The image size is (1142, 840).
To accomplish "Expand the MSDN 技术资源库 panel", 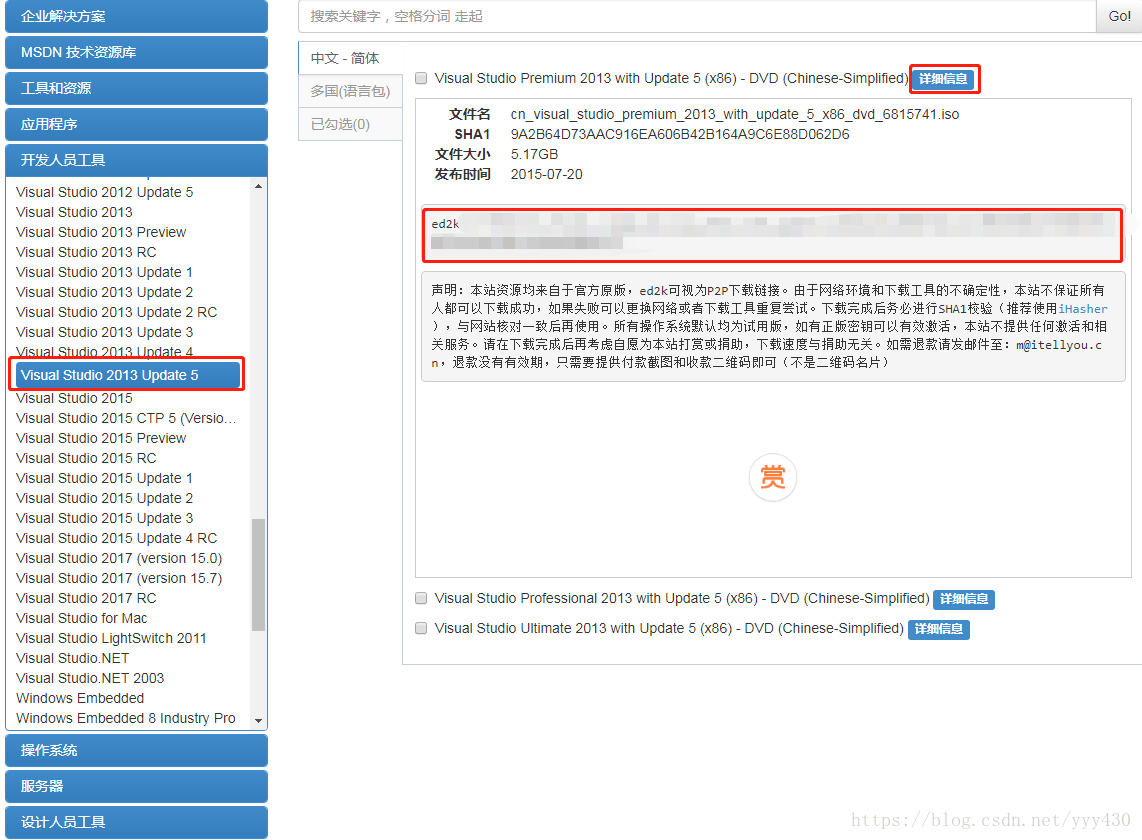I will [136, 52].
